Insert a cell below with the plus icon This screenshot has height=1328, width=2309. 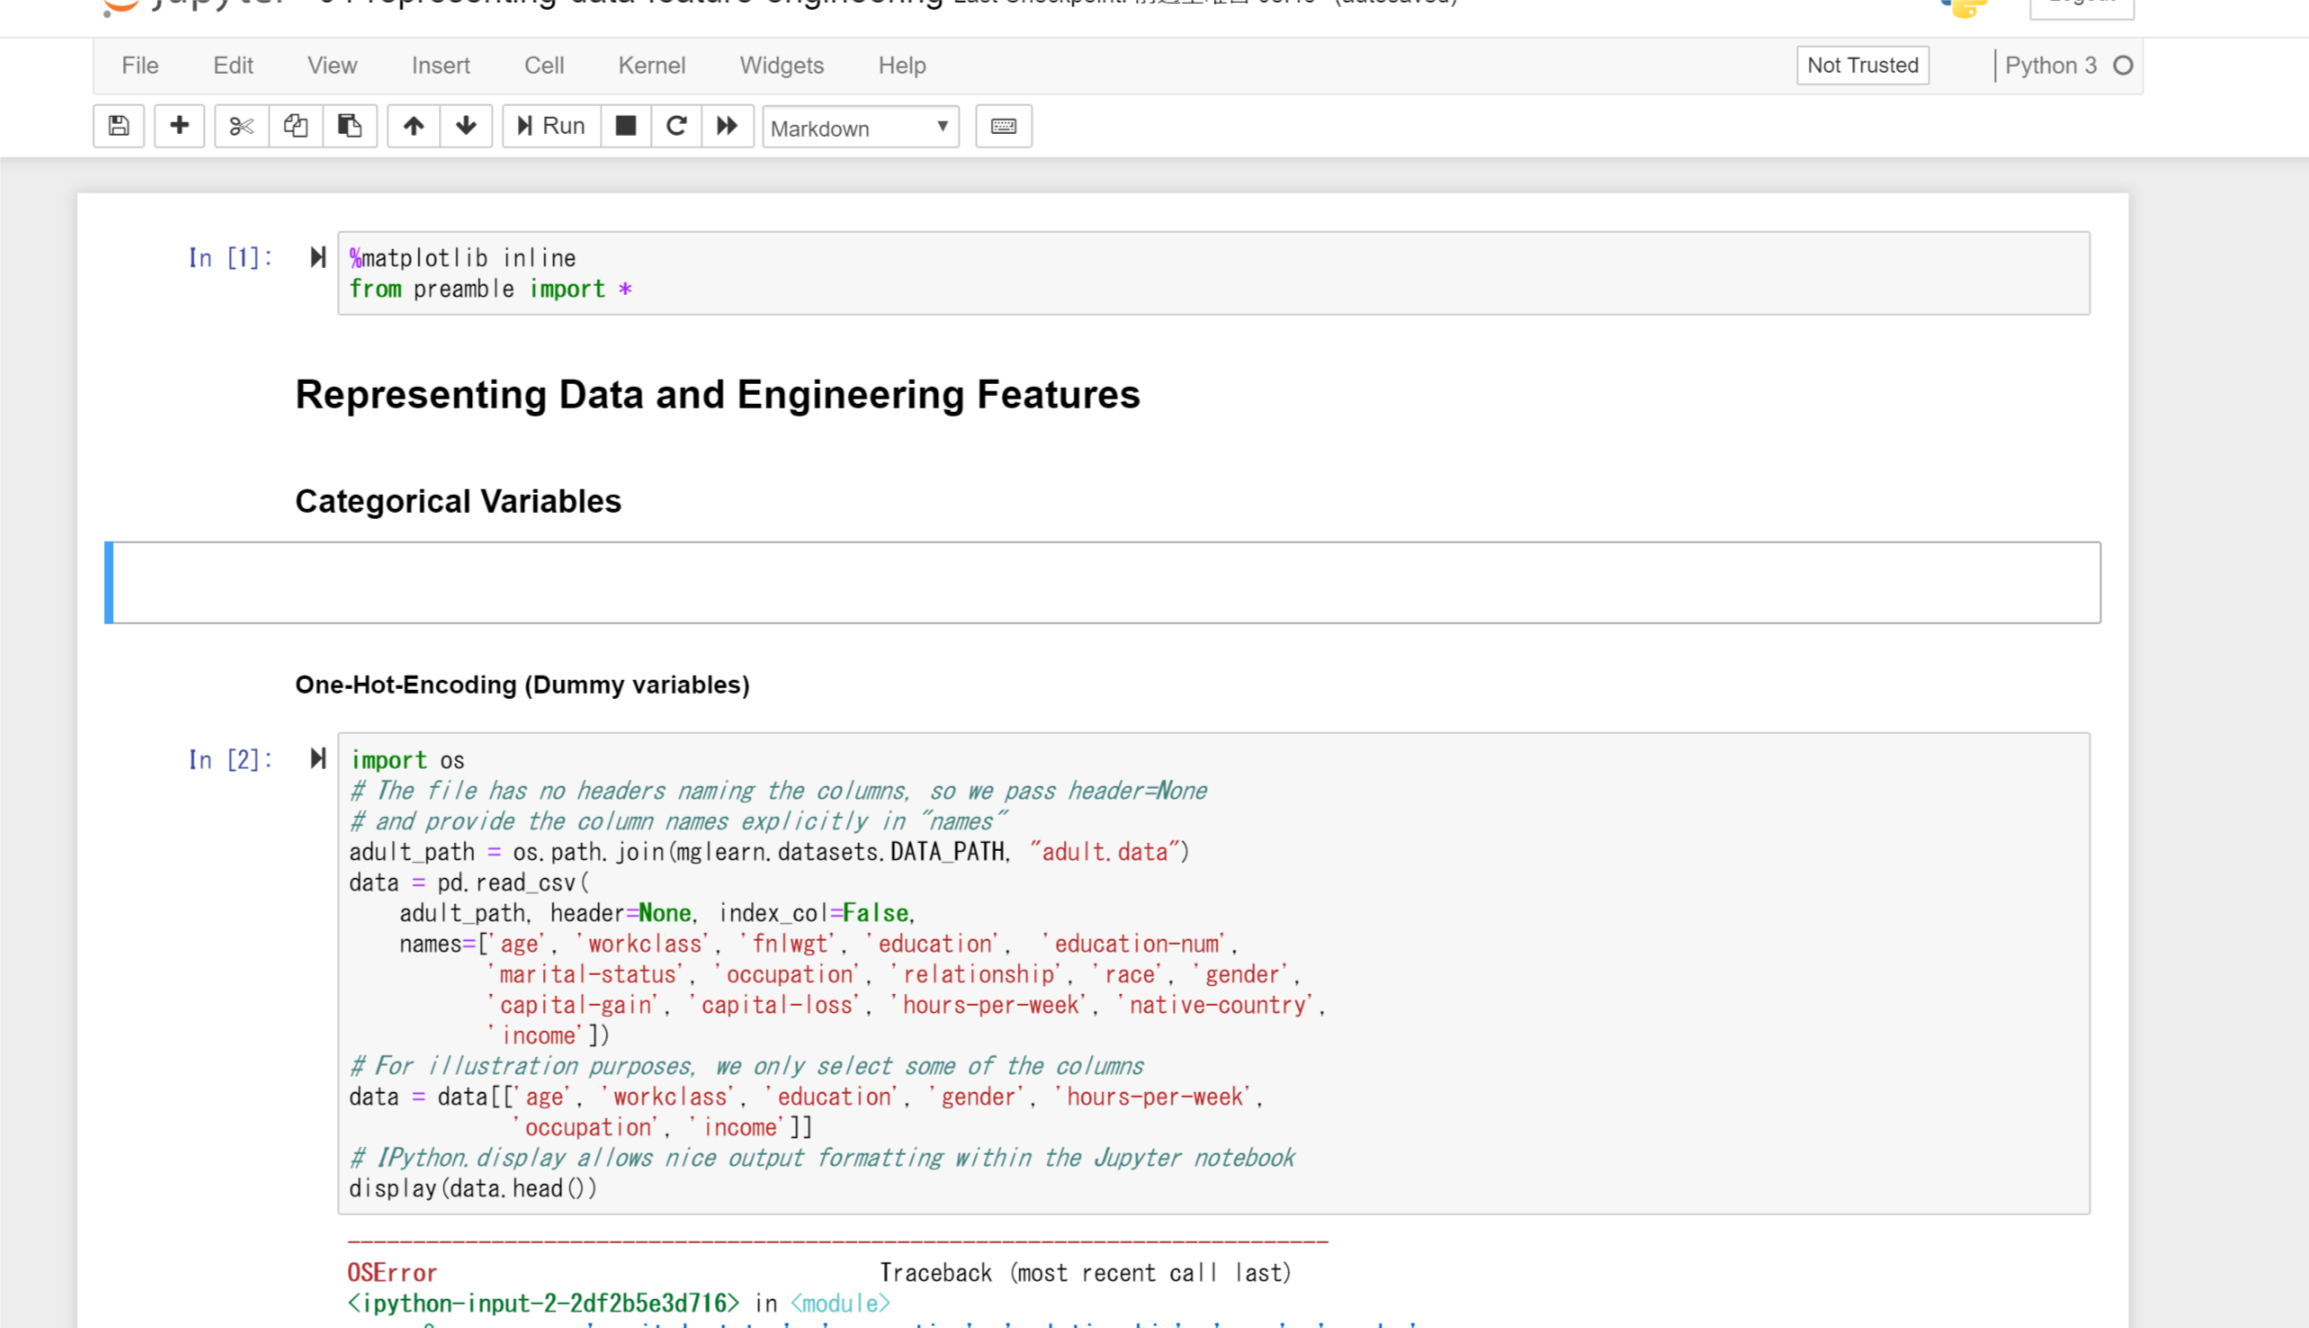point(179,126)
